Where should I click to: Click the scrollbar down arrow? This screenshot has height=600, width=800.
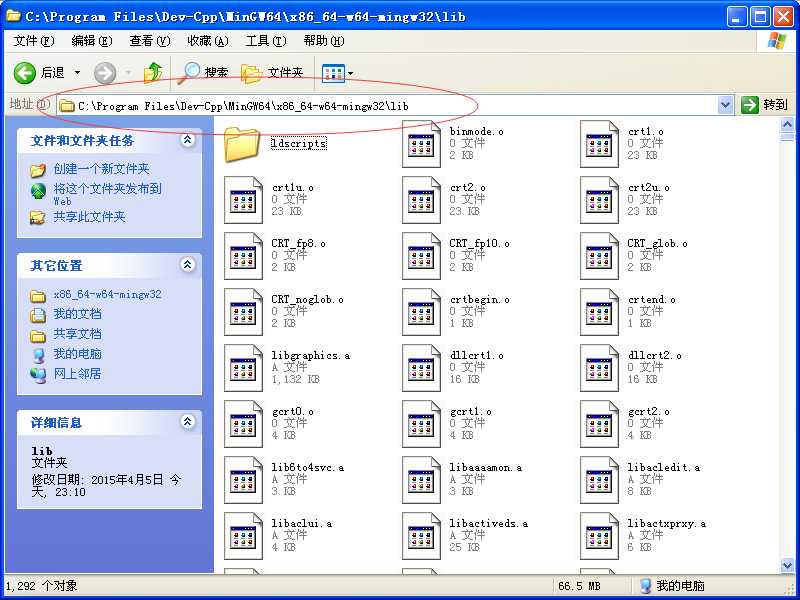787,564
